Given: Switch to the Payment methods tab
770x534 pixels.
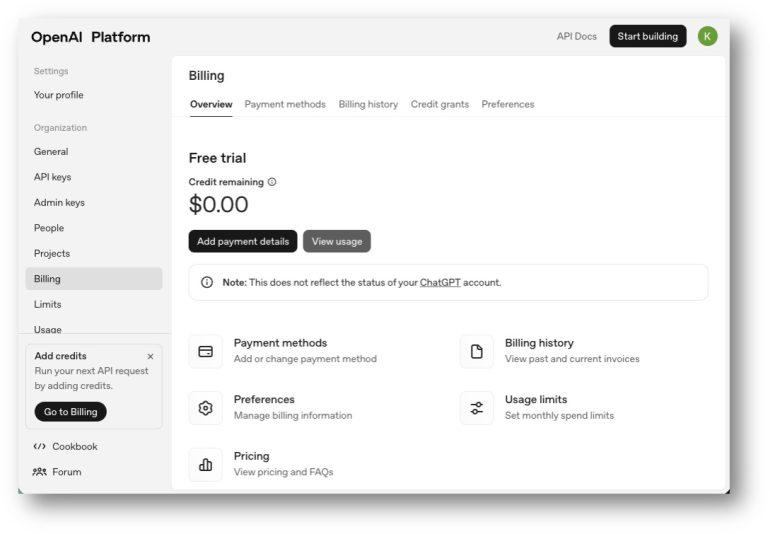Looking at the screenshot, I should tap(285, 104).
